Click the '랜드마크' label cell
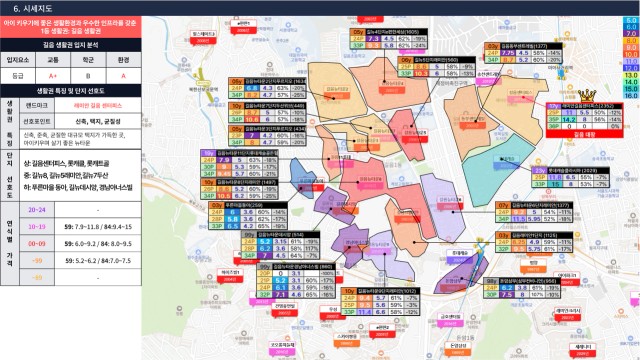This screenshot has height=360, width=640. tap(37, 105)
